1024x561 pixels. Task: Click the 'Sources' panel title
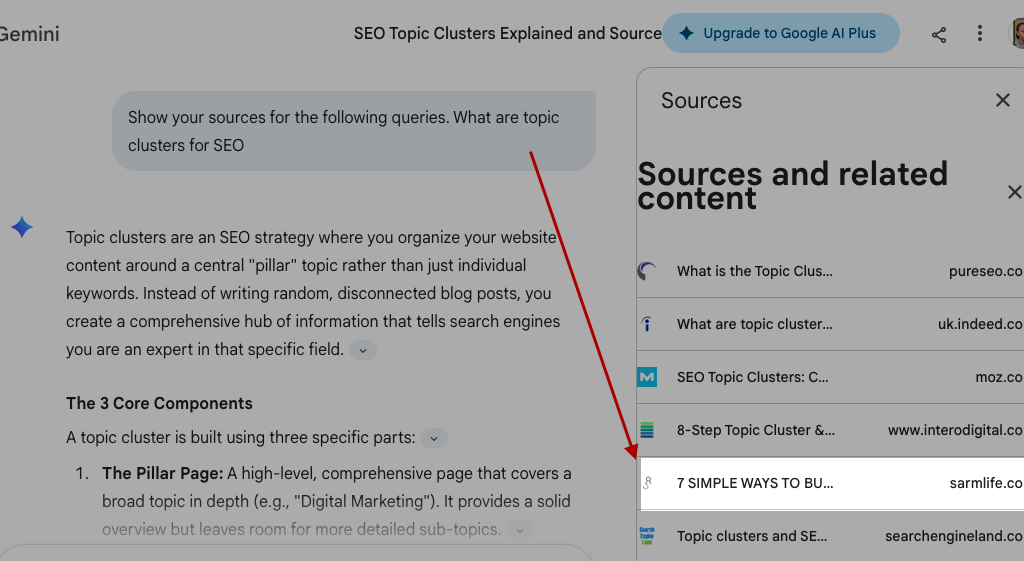(701, 101)
